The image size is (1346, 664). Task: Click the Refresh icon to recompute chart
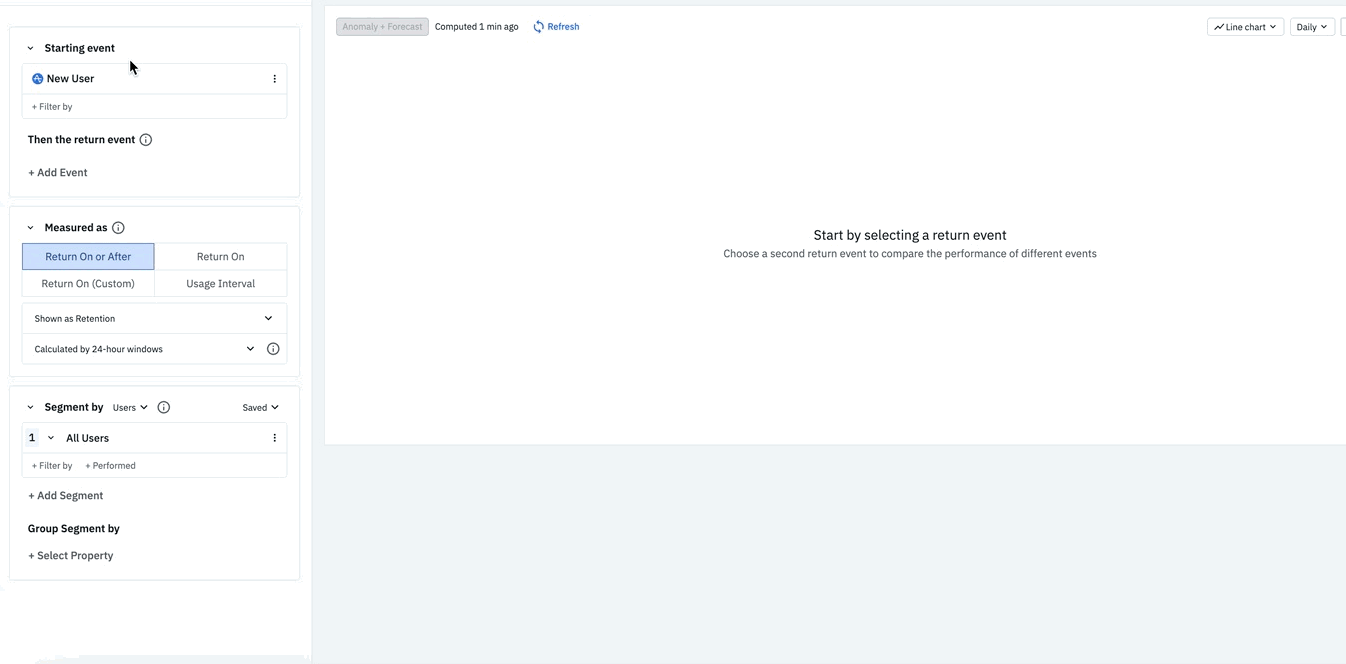coord(539,26)
